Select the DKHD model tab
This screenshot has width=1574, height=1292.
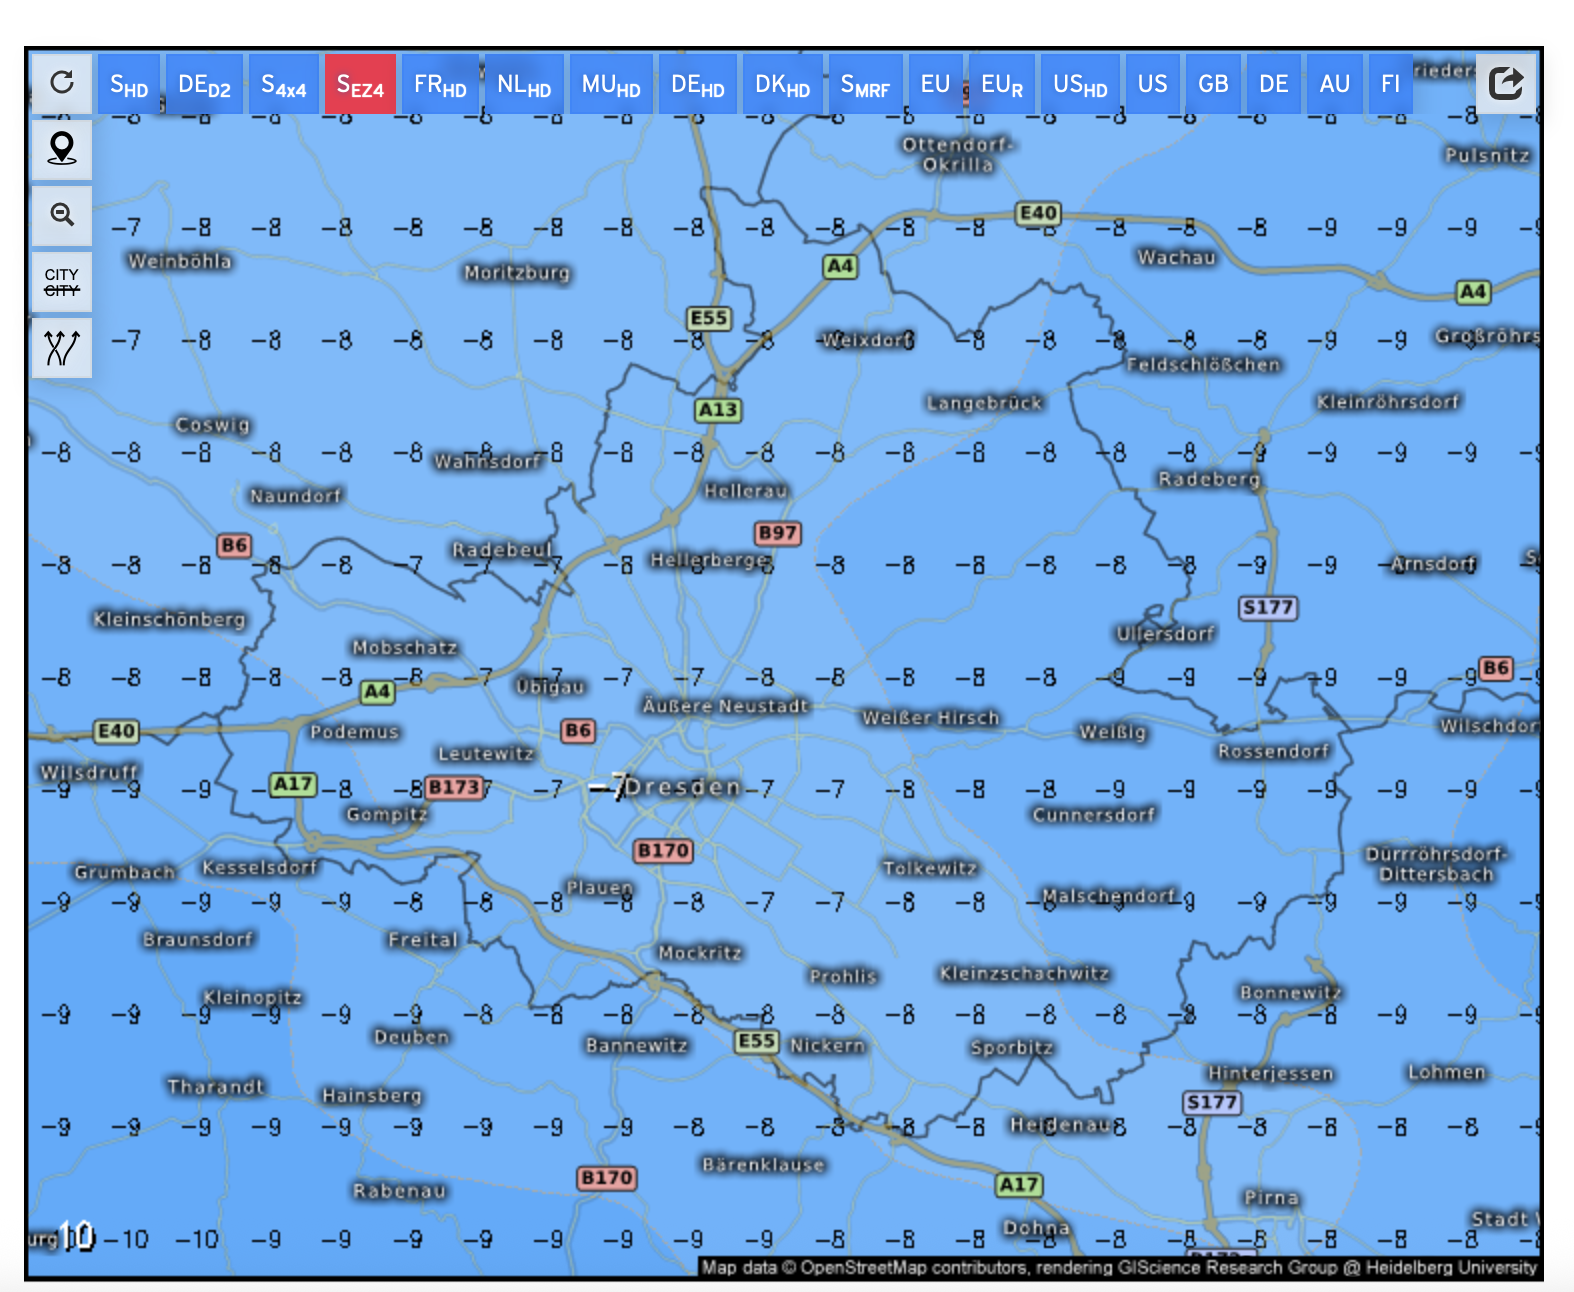[x=782, y=85]
